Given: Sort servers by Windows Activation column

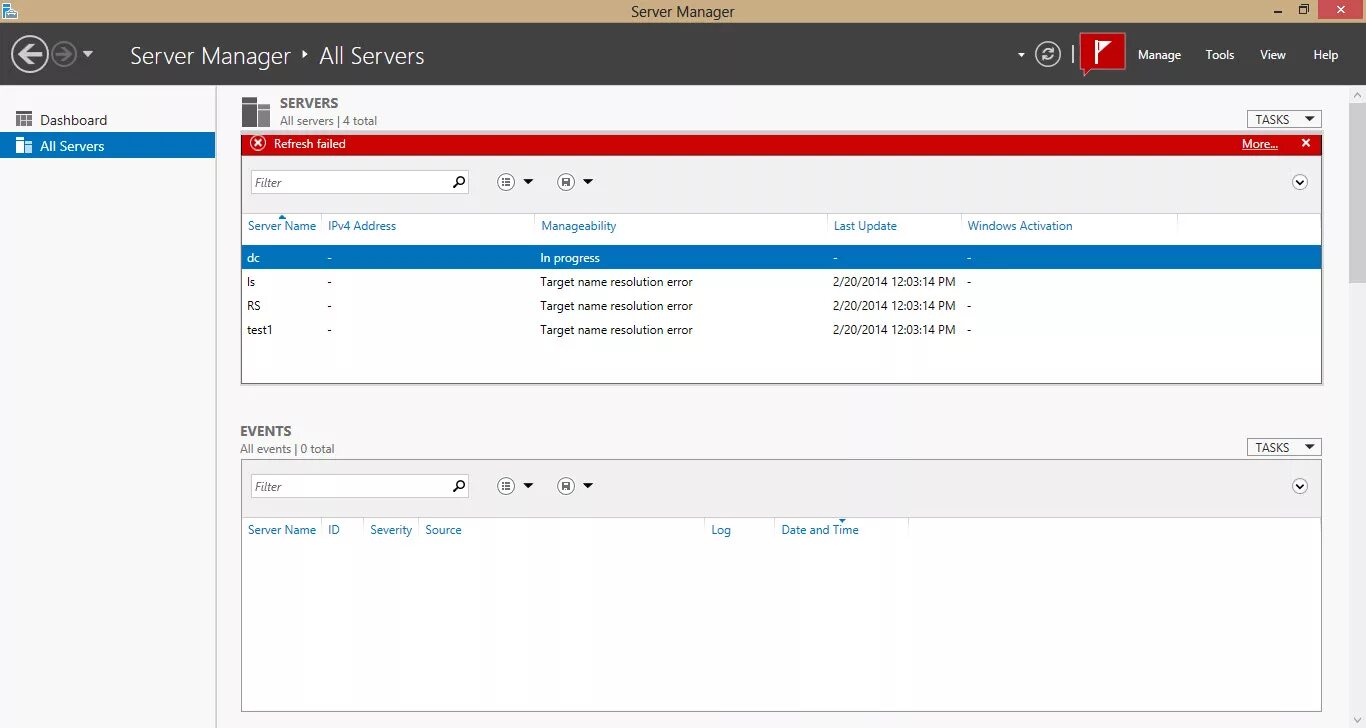Looking at the screenshot, I should 1020,226.
